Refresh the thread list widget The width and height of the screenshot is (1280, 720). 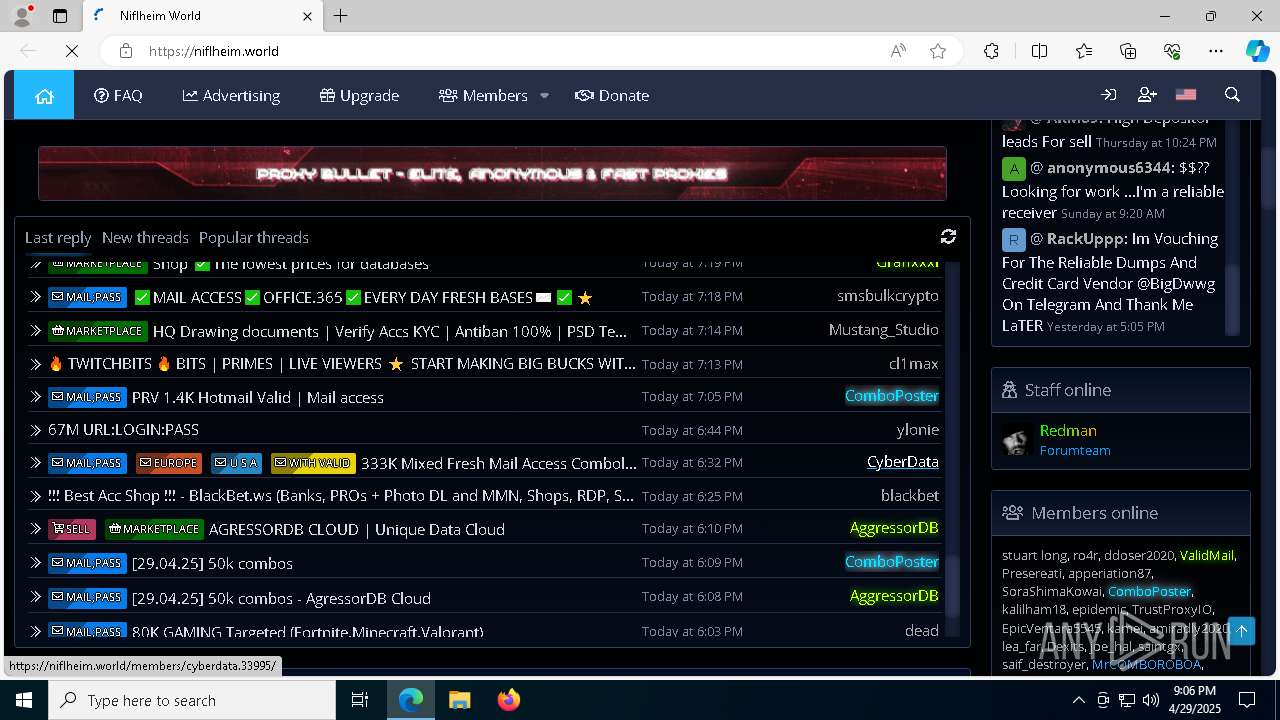948,236
